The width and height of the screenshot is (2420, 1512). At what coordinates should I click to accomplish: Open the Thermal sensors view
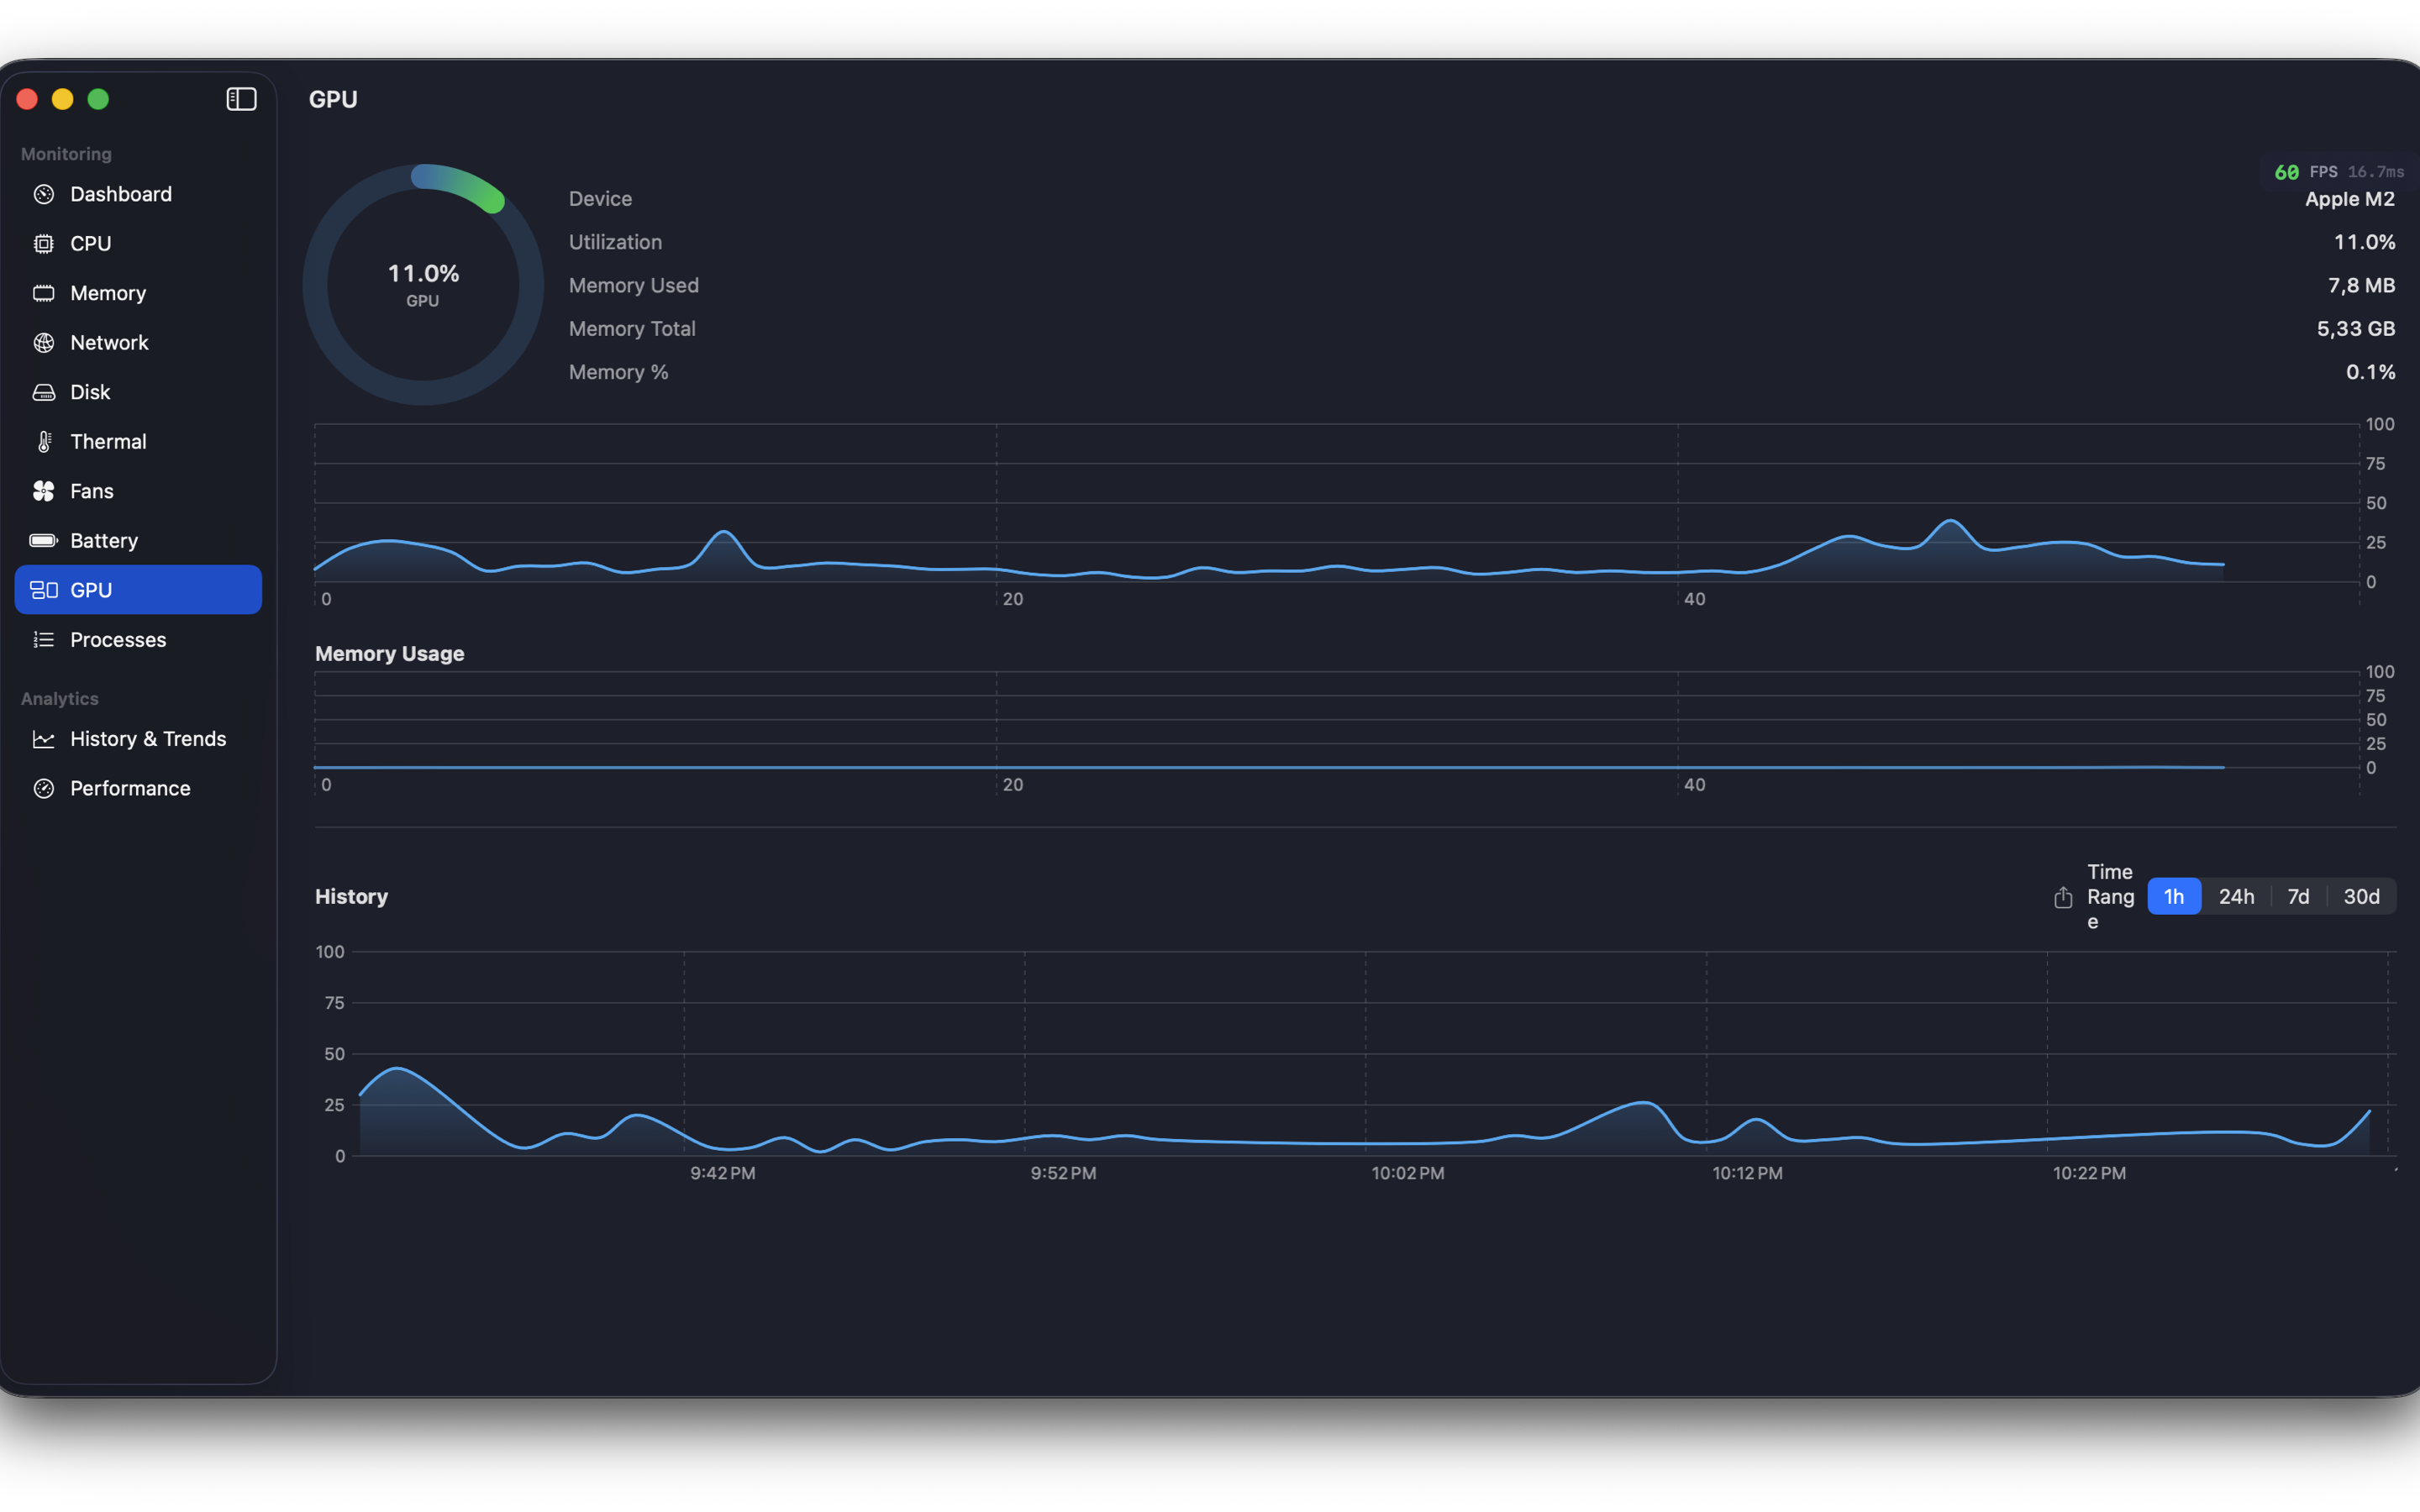coord(107,441)
